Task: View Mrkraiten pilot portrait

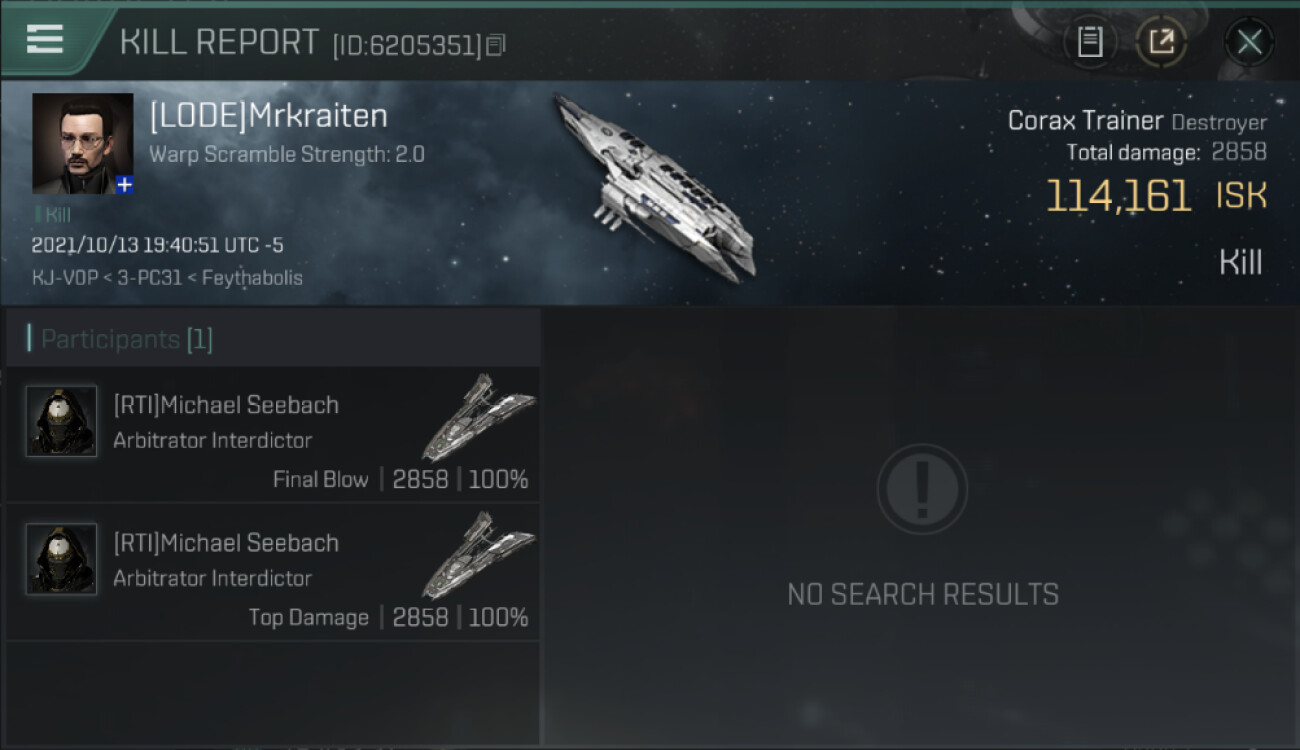Action: coord(82,143)
